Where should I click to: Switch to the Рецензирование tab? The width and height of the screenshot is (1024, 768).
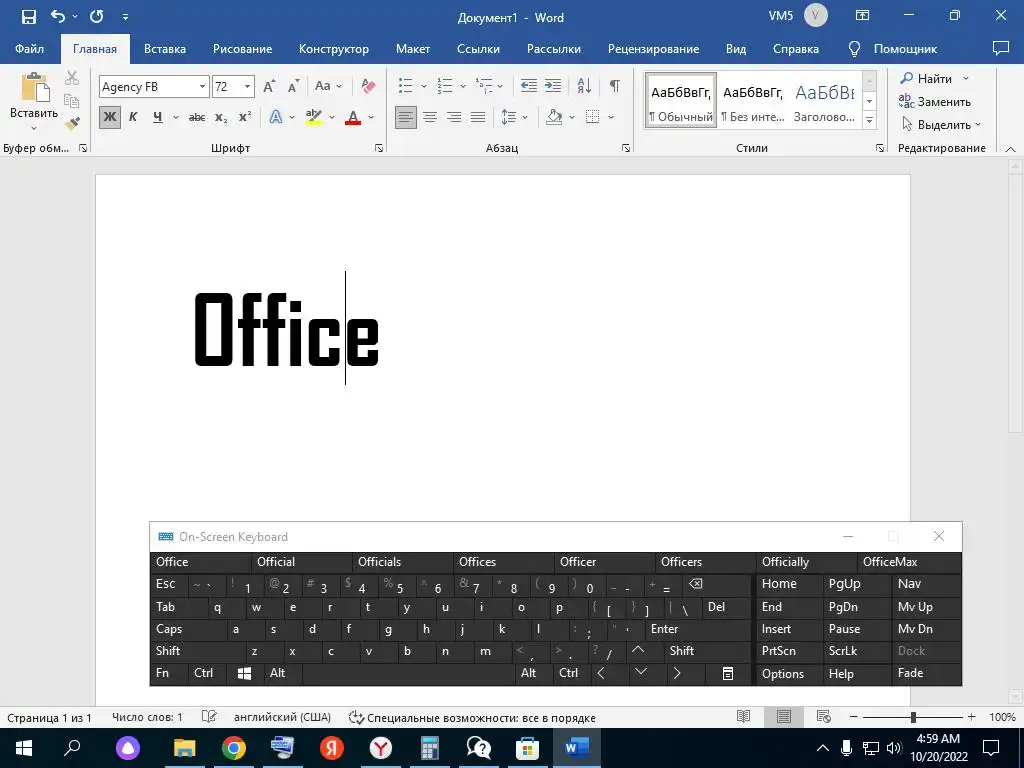coord(653,49)
